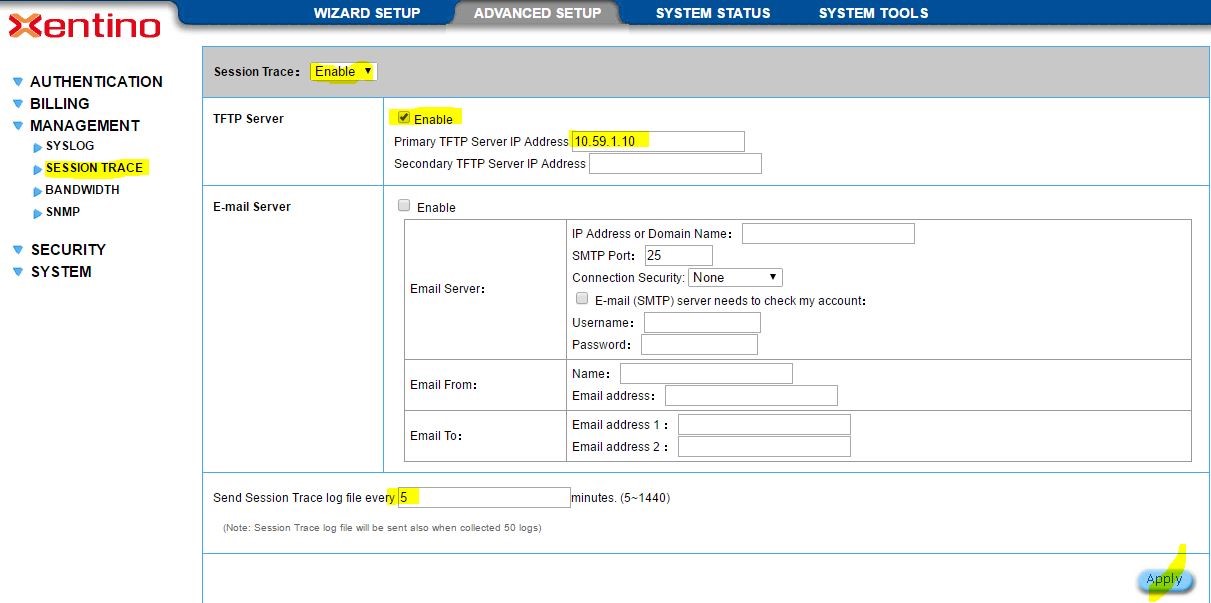Click the Primary TFTP Server IP Address field
The height and width of the screenshot is (603, 1211).
pyautogui.click(x=657, y=141)
